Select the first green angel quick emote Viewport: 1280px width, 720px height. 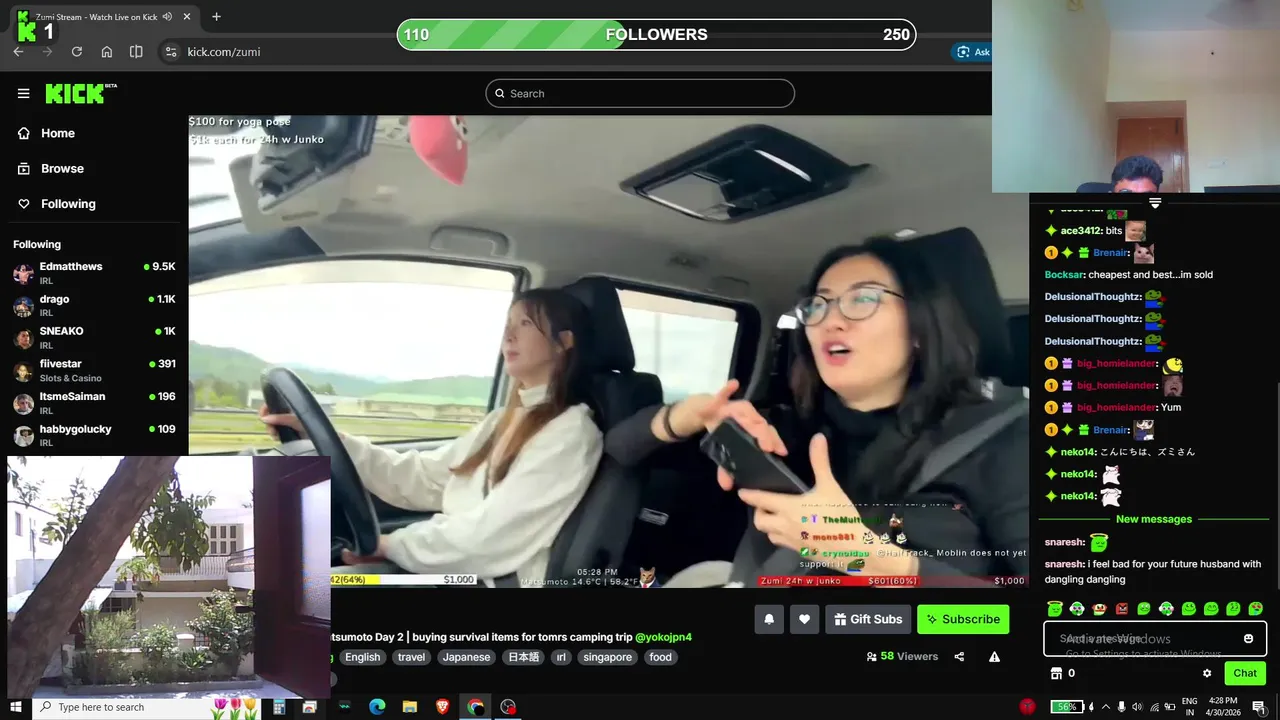pos(1054,608)
